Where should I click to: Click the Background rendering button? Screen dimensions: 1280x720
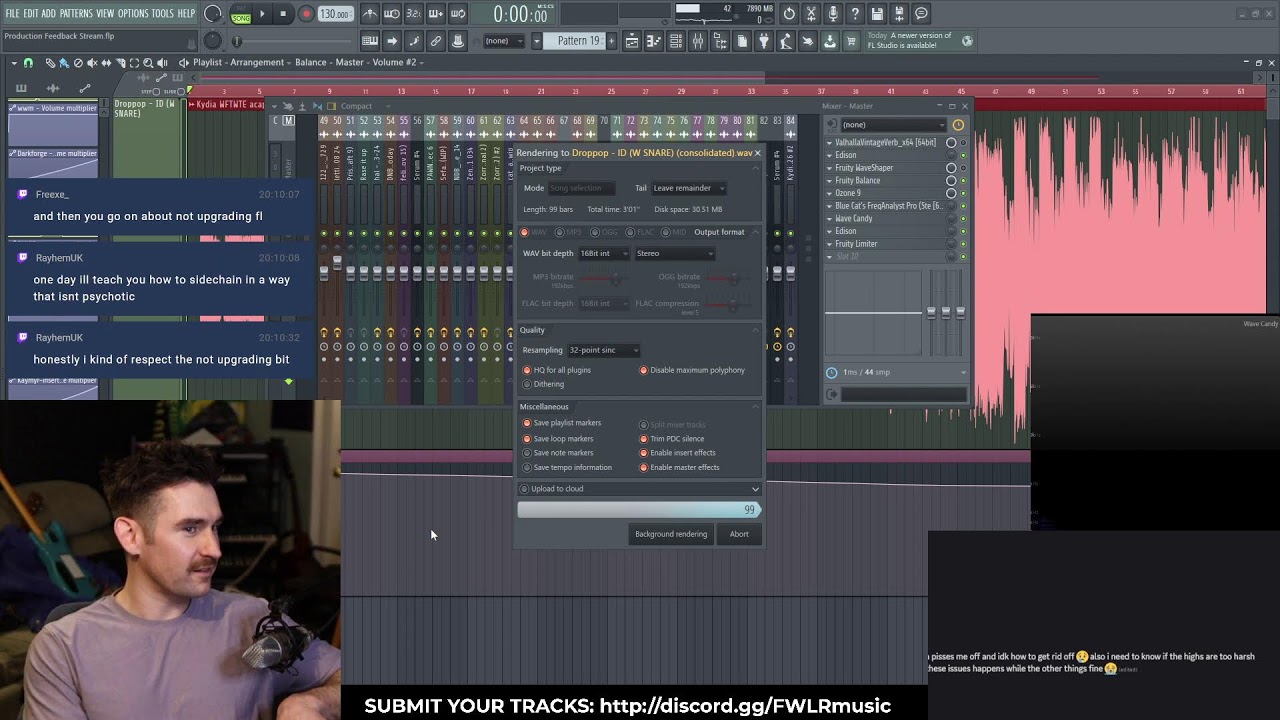point(671,534)
